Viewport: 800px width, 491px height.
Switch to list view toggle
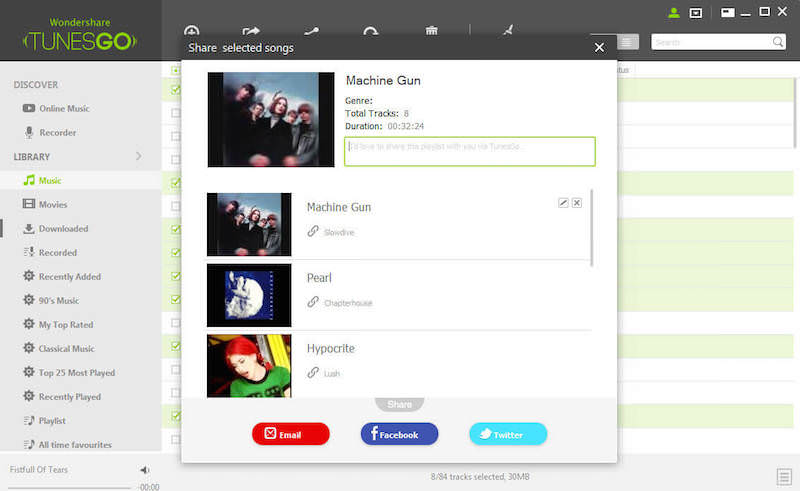pos(628,42)
